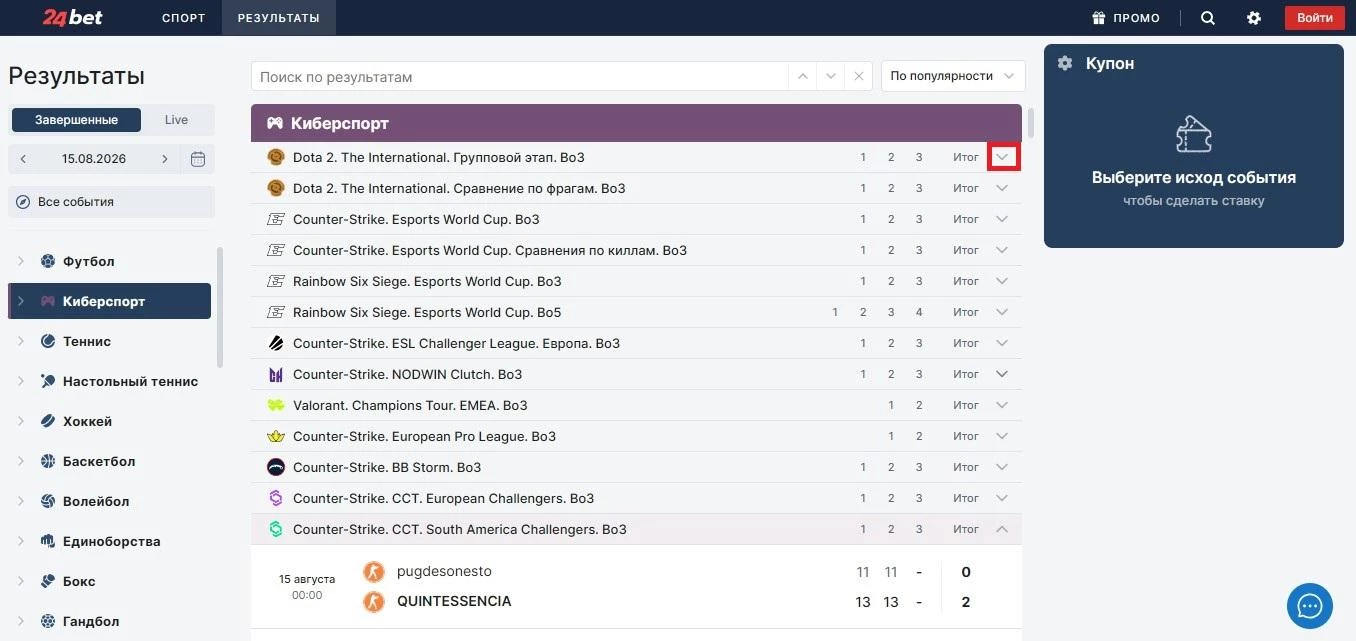Select Настольный теннис in sidebar
The height and width of the screenshot is (641, 1356).
[110, 381]
